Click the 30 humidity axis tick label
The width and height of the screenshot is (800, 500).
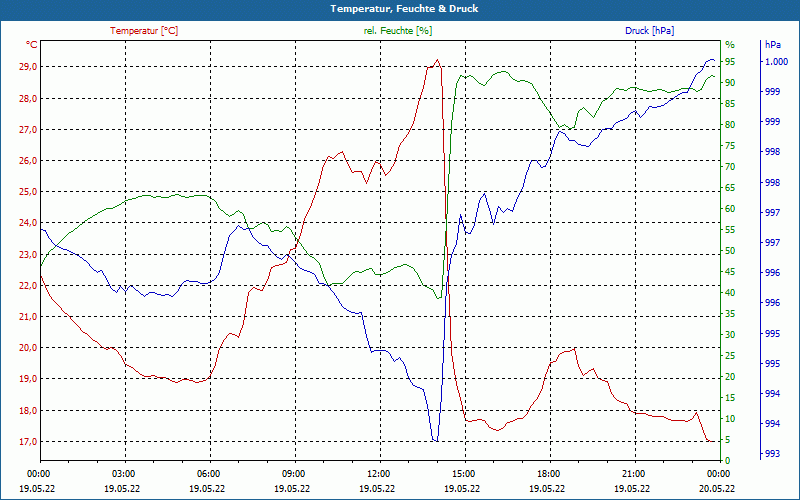(x=730, y=335)
